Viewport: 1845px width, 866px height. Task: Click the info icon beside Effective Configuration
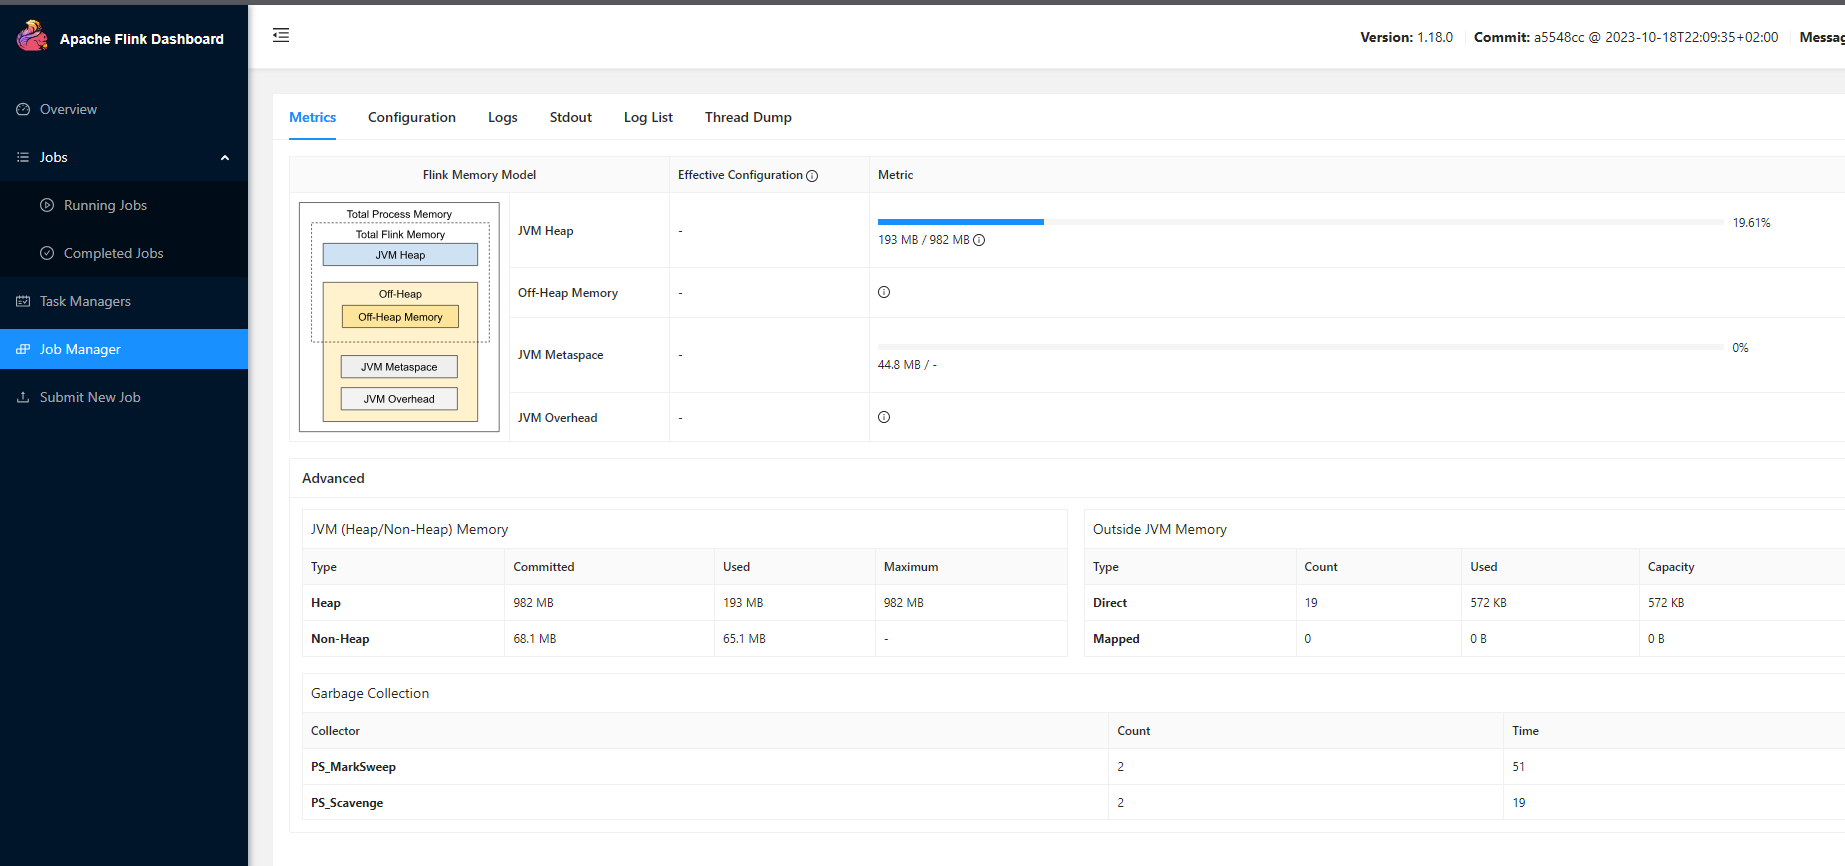point(812,176)
